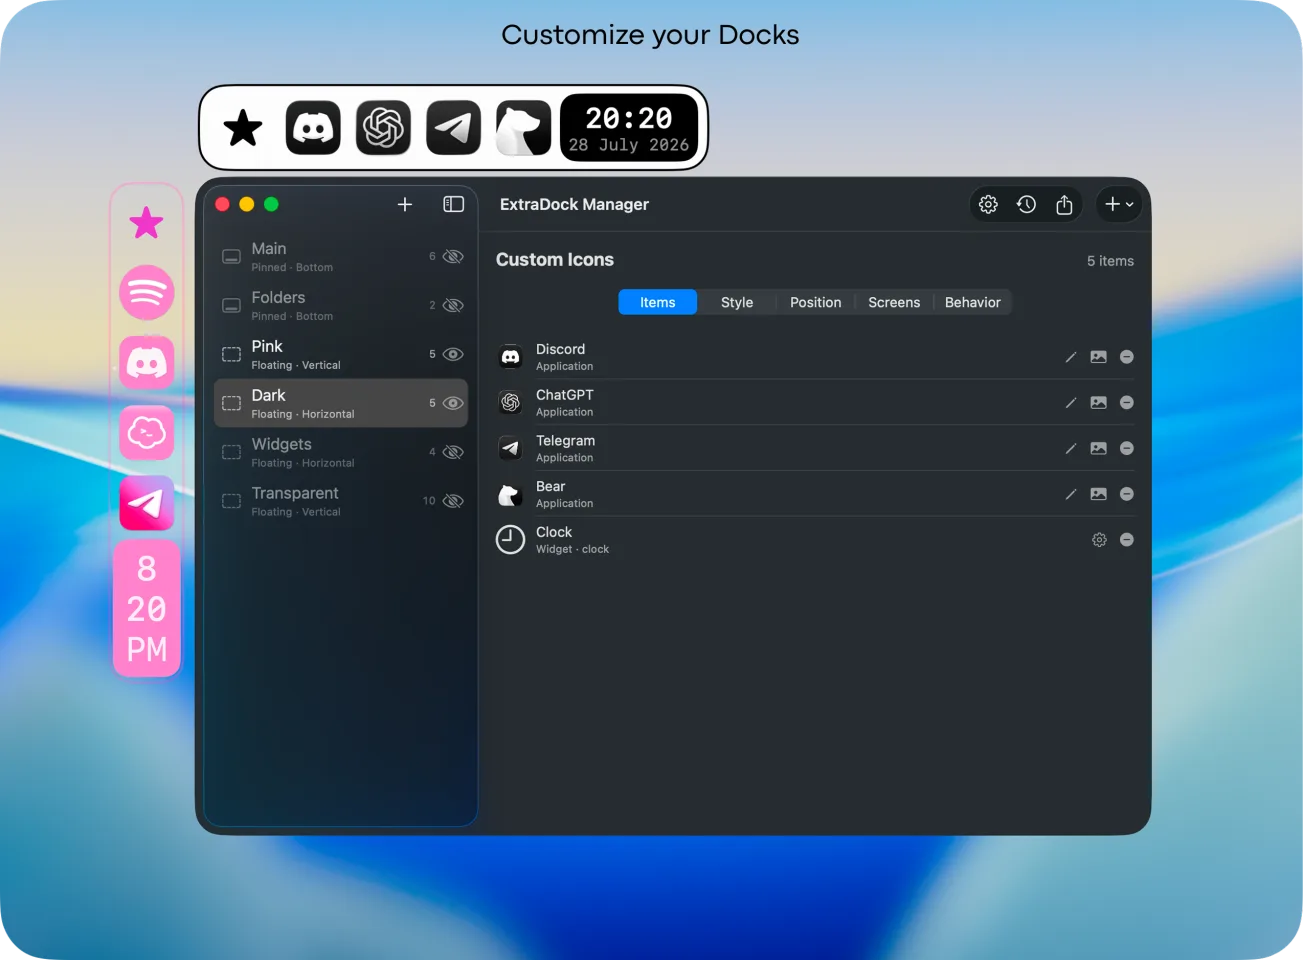Switch to the Behavior tab
The image size is (1303, 960).
pyautogui.click(x=973, y=302)
